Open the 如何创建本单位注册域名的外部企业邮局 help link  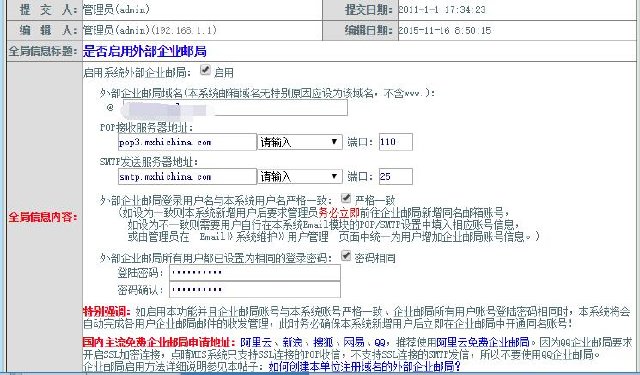(x=364, y=366)
